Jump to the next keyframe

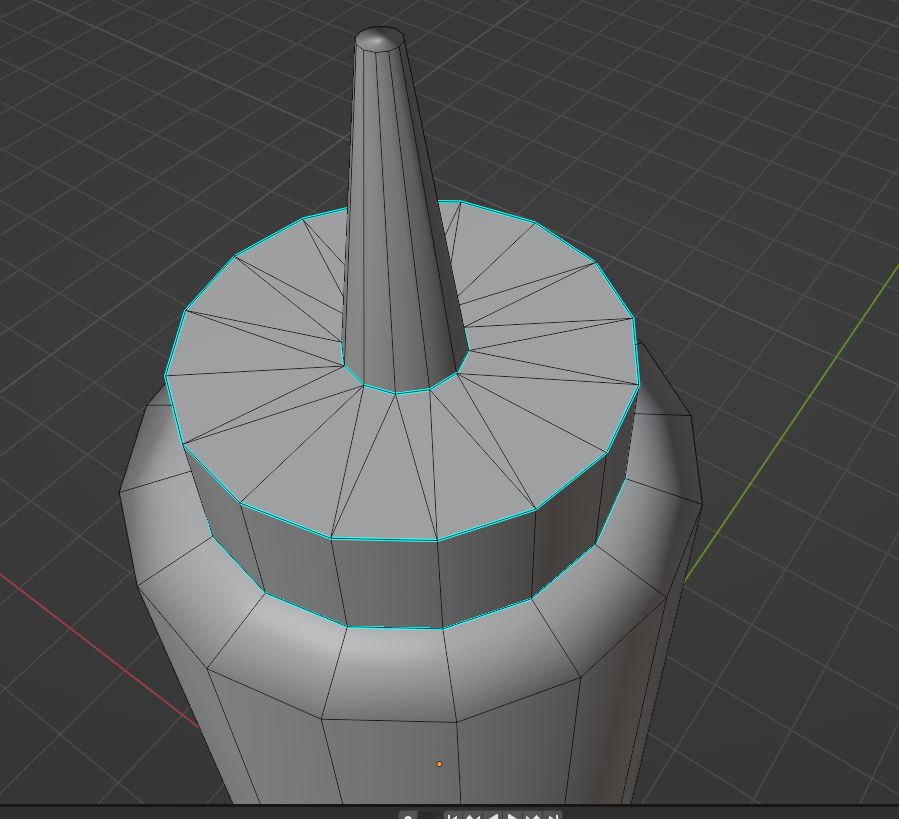click(x=534, y=815)
